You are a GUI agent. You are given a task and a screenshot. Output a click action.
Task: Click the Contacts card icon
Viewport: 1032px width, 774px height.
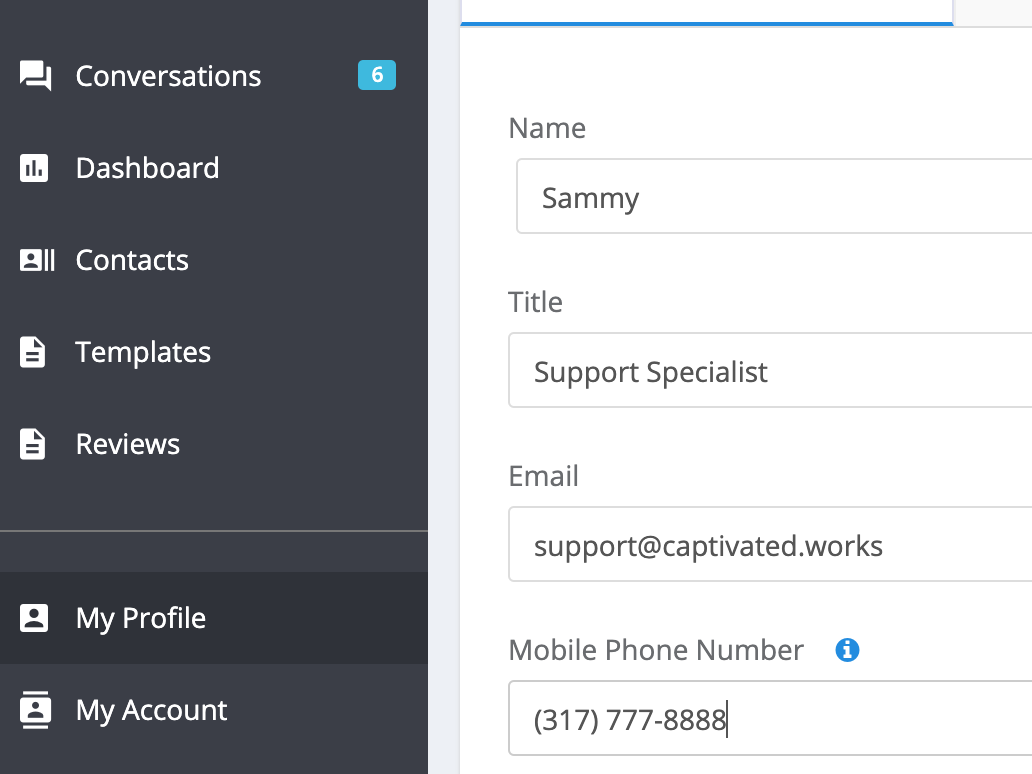(x=37, y=260)
